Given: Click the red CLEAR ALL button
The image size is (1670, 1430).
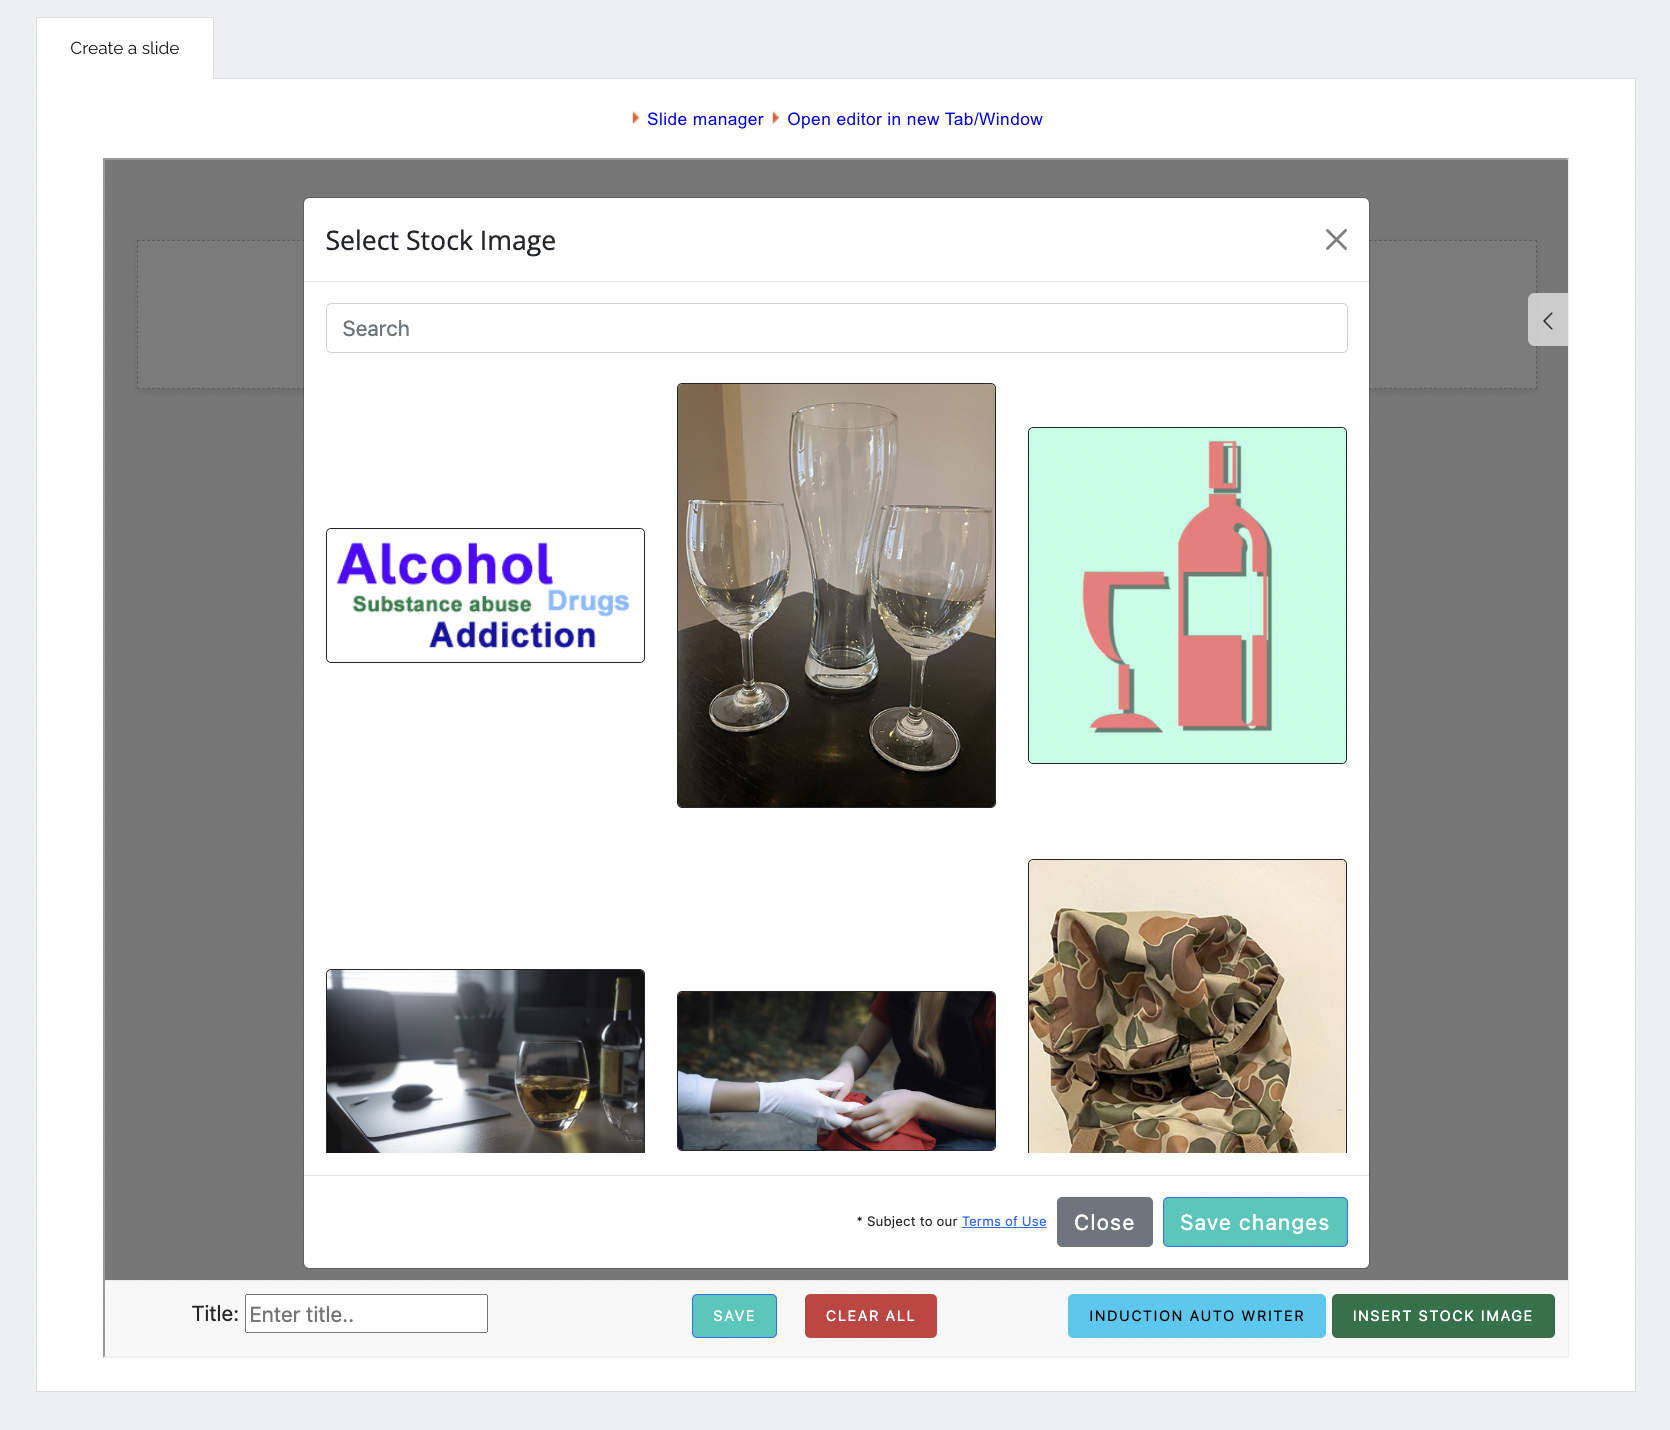Looking at the screenshot, I should 870,1316.
